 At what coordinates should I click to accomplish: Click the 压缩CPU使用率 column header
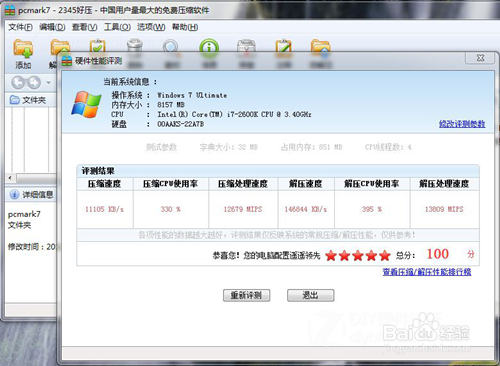(x=171, y=184)
